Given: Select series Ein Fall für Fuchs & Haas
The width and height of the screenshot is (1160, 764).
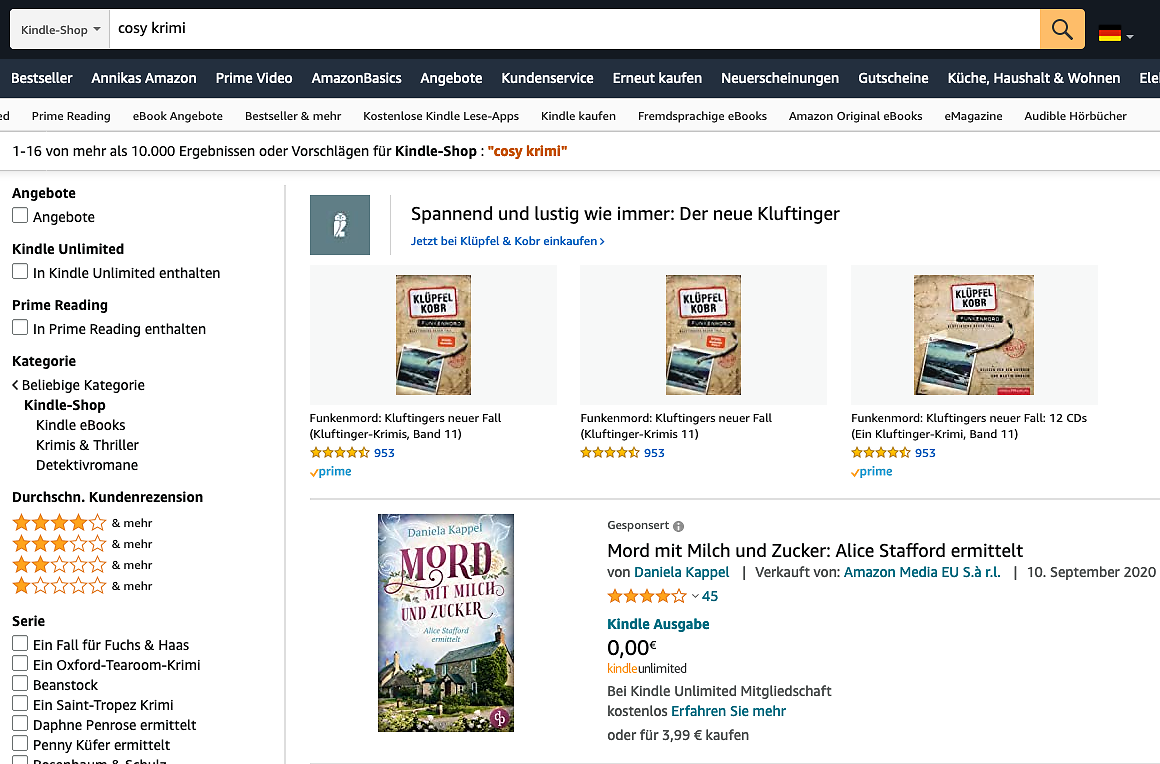Looking at the screenshot, I should [20, 643].
